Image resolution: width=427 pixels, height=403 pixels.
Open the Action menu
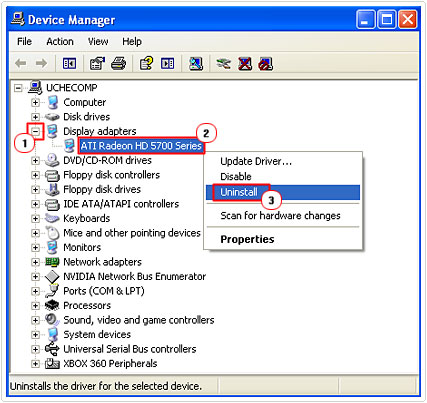pos(60,42)
